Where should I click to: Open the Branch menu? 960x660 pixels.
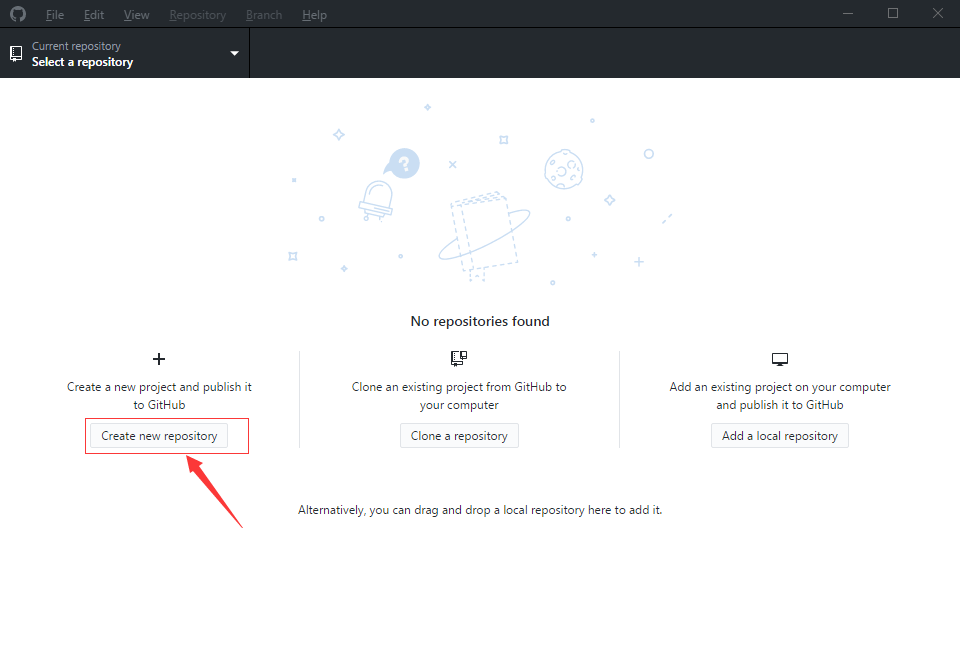pyautogui.click(x=264, y=15)
